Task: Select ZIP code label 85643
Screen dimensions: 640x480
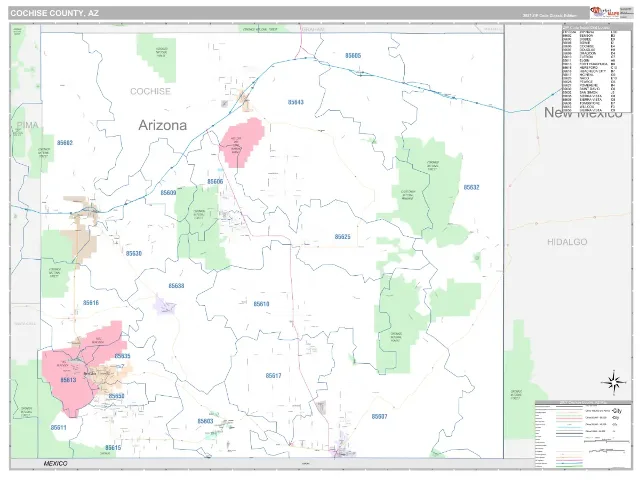Action: pos(296,102)
